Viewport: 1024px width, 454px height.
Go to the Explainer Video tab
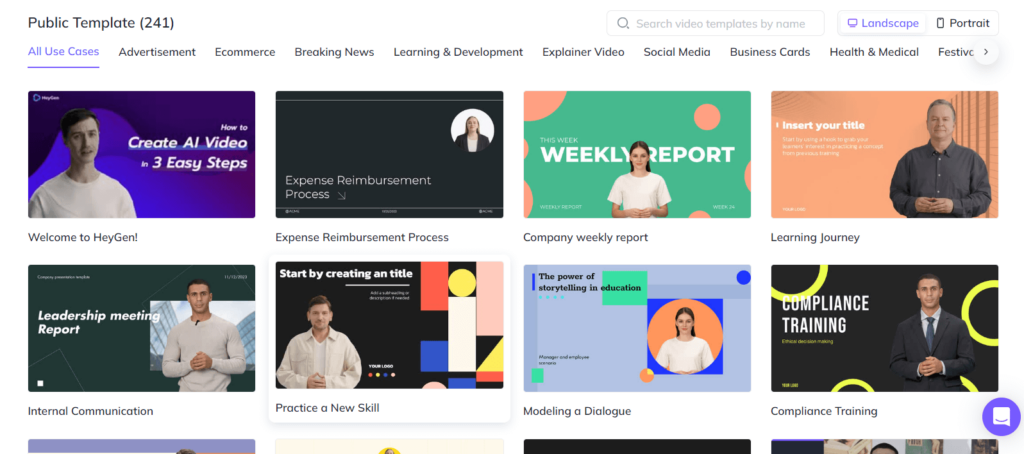tap(583, 52)
